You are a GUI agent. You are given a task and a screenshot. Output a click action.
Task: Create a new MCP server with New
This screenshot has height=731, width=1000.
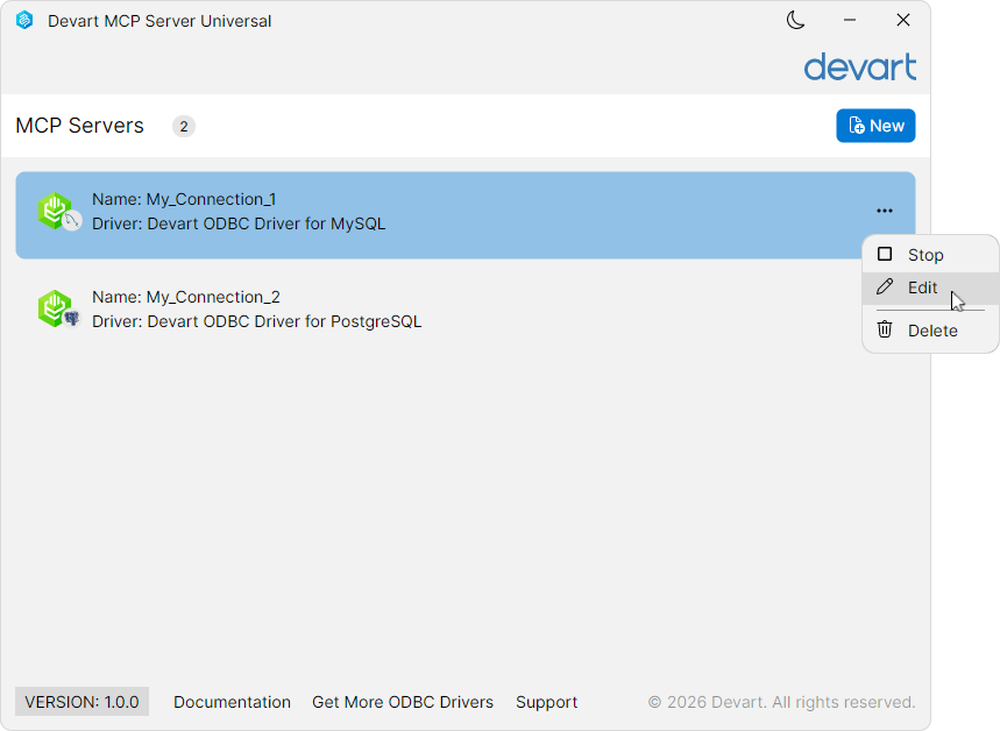876,126
